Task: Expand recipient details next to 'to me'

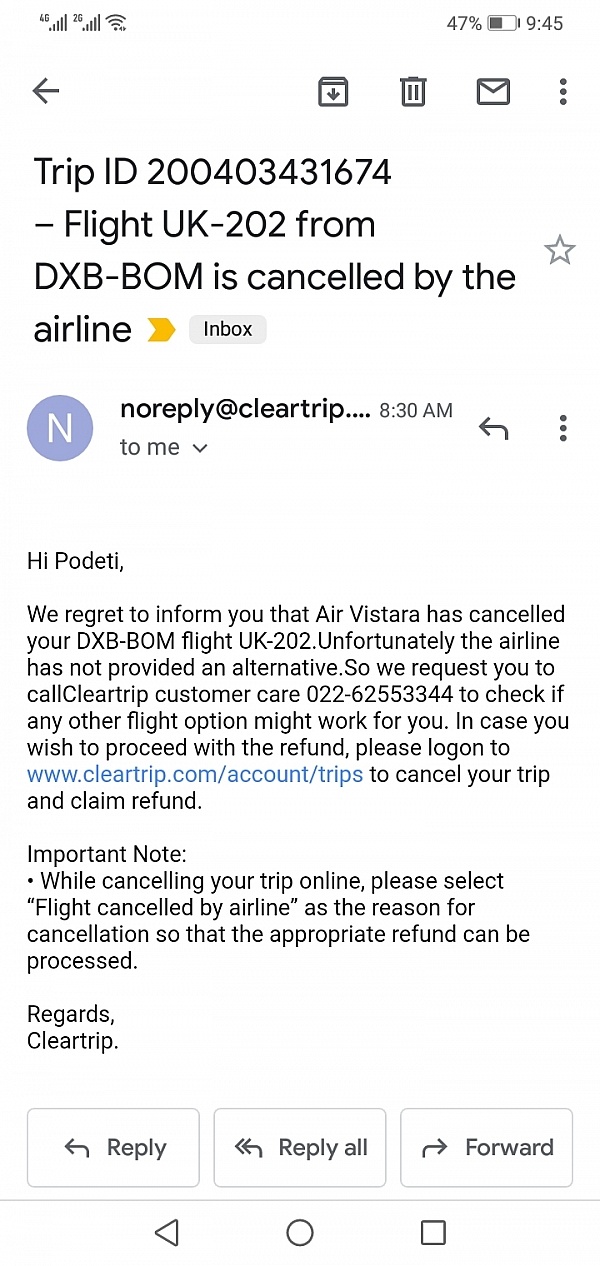Action: point(199,448)
